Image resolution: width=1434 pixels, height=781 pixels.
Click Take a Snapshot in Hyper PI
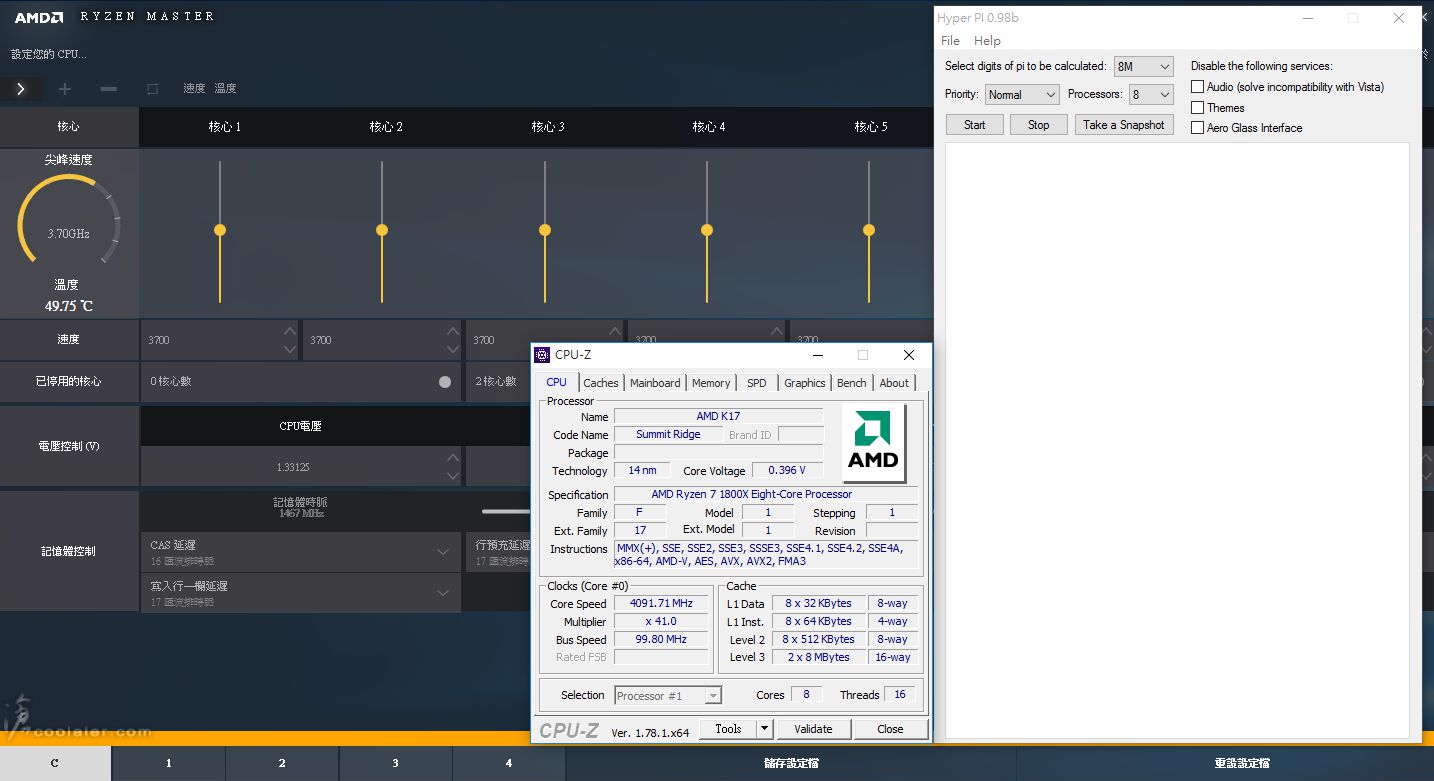(x=1124, y=125)
